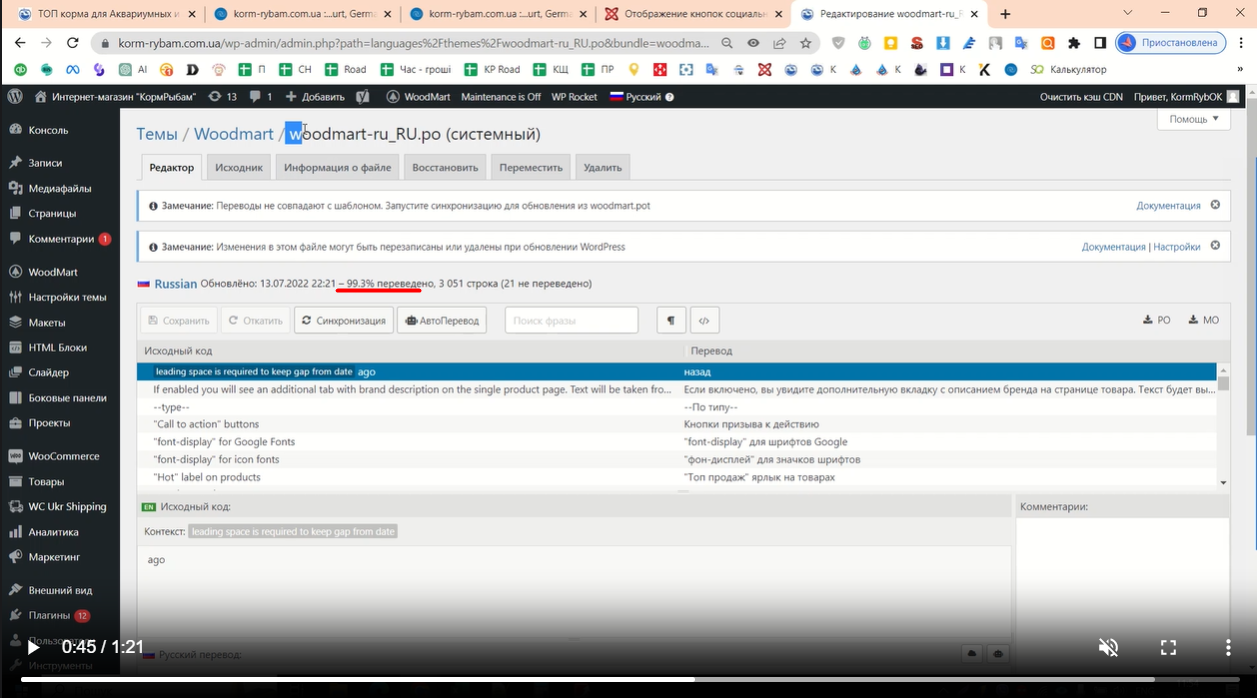Viewport: 1257px width, 698px height.
Task: Open the Добавить menu in admin bar
Action: pos(314,97)
